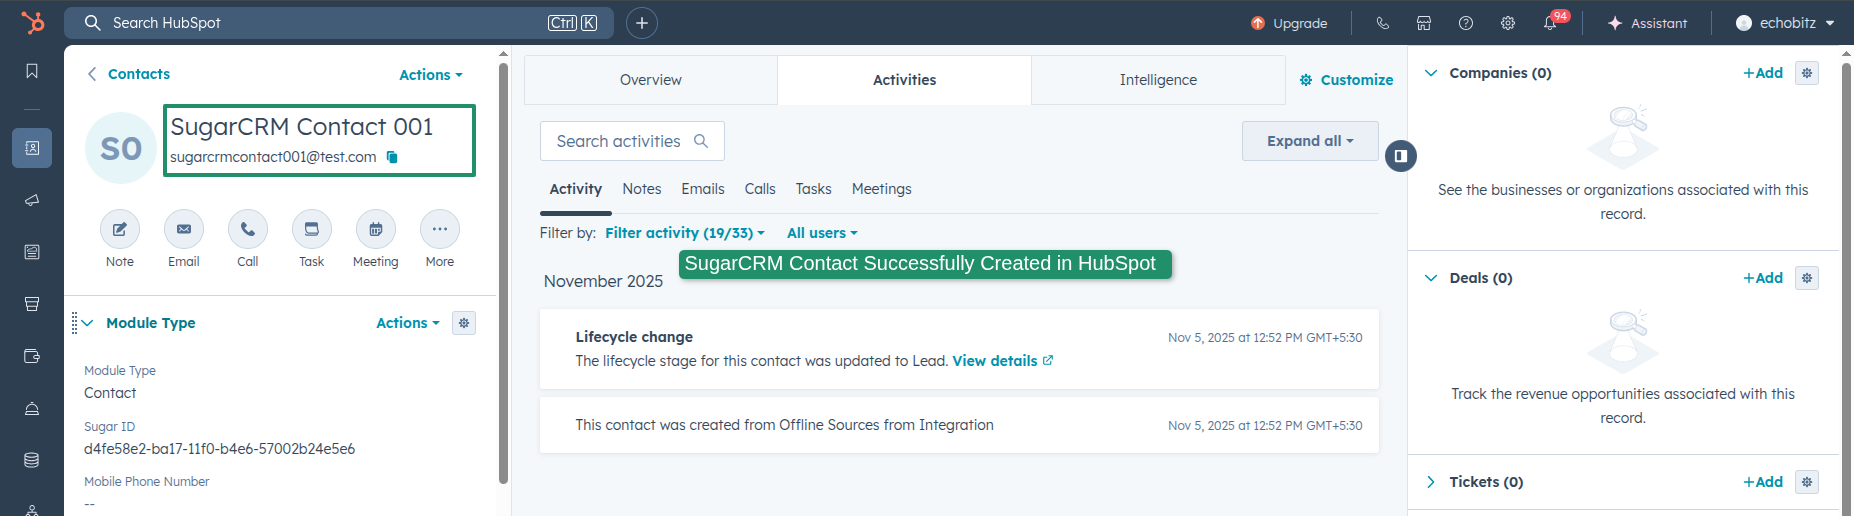1854x516 pixels.
Task: Open the contact Actions dropdown at top
Action: [431, 75]
